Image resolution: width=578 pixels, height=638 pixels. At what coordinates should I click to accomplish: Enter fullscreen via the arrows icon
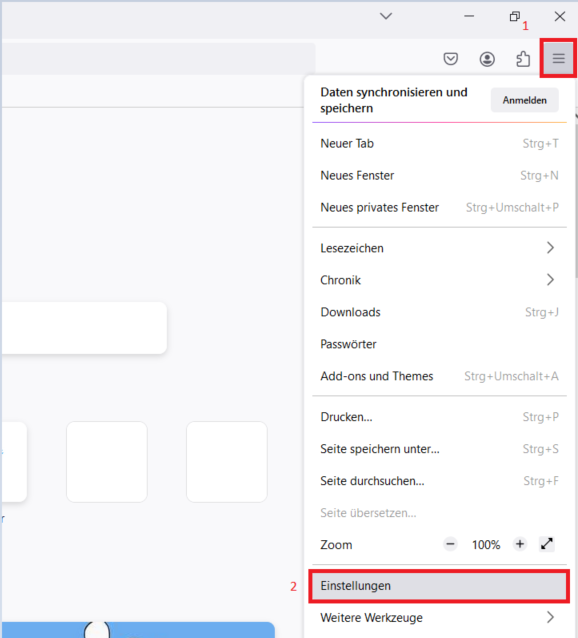(547, 544)
